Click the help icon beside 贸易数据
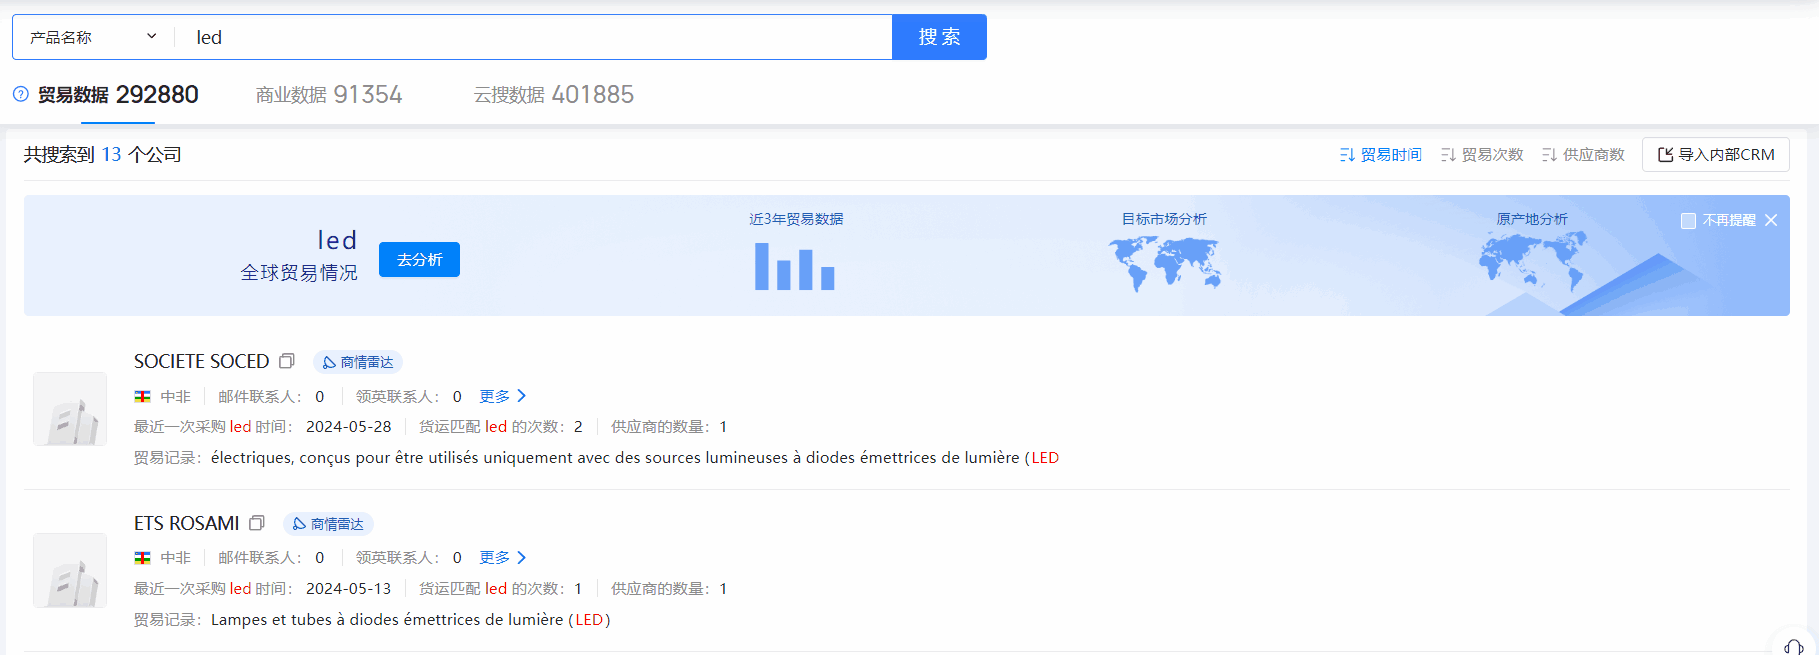The width and height of the screenshot is (1819, 655). point(21,94)
